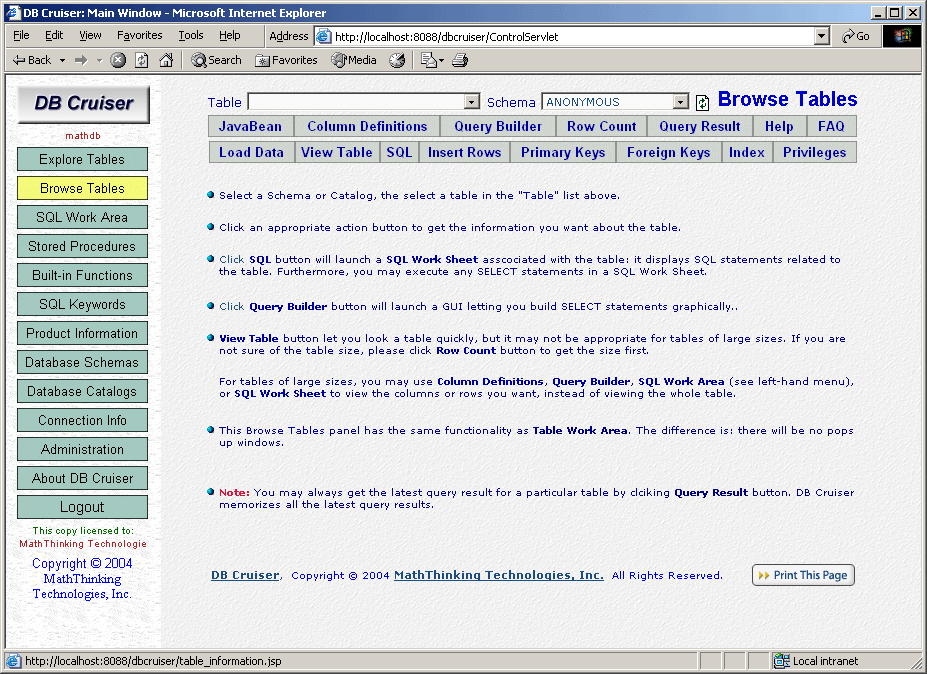Image resolution: width=927 pixels, height=674 pixels.
Task: Refresh the page using the toolbar Refresh icon
Action: (142, 60)
